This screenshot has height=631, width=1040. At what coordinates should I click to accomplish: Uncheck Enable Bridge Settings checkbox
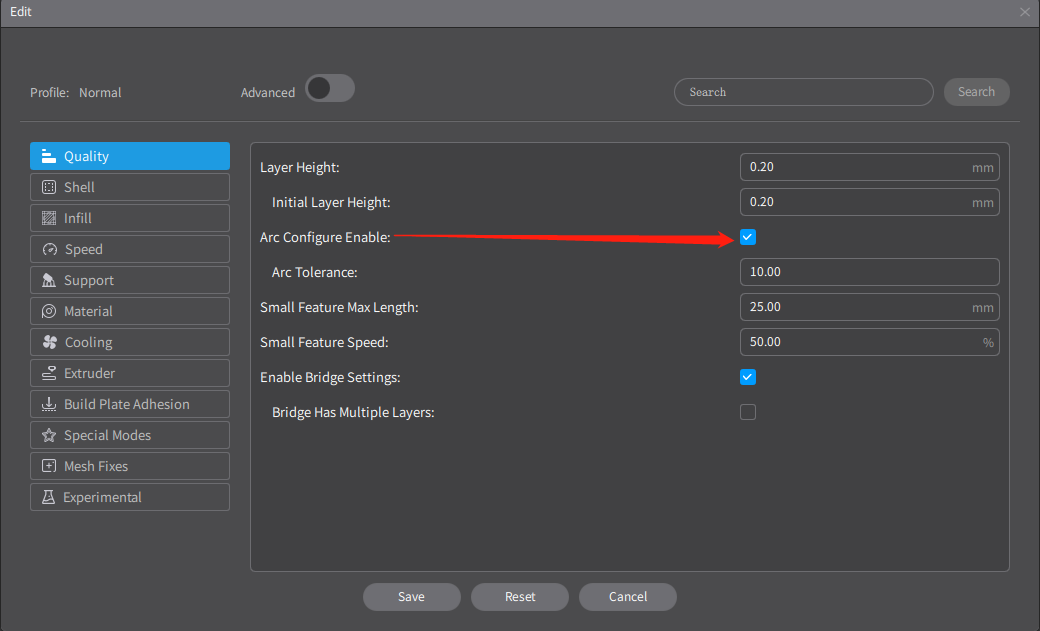748,377
